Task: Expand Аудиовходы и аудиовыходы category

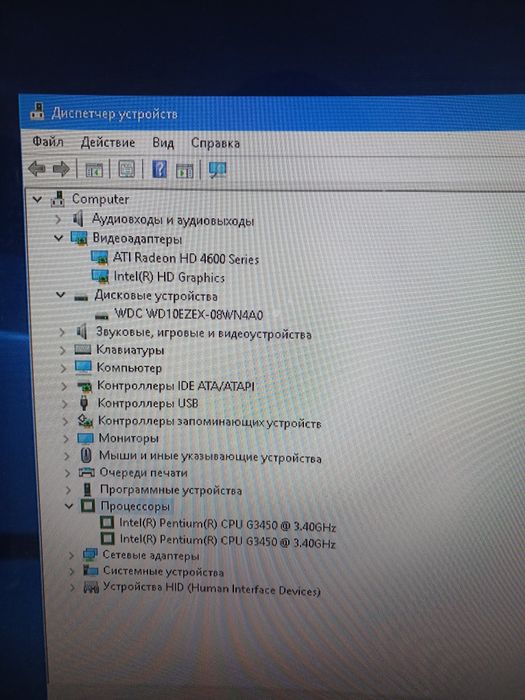Action: pos(58,219)
